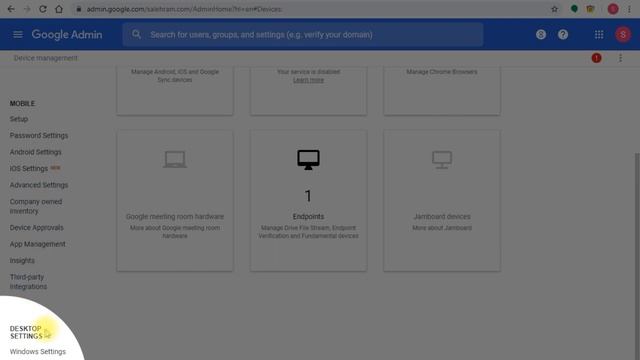Open Windows Settings under Desktop Settings
640x360 pixels.
(x=38, y=352)
